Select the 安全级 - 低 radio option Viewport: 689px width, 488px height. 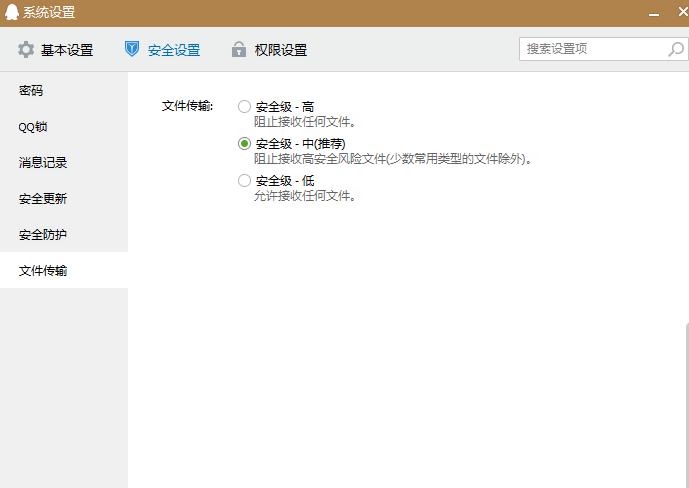coord(244,181)
